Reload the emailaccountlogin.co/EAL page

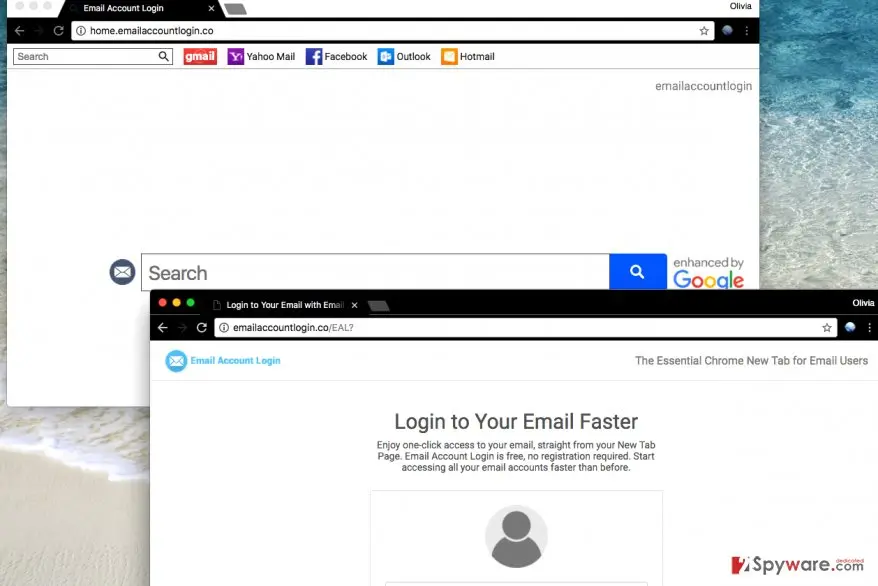tap(202, 327)
